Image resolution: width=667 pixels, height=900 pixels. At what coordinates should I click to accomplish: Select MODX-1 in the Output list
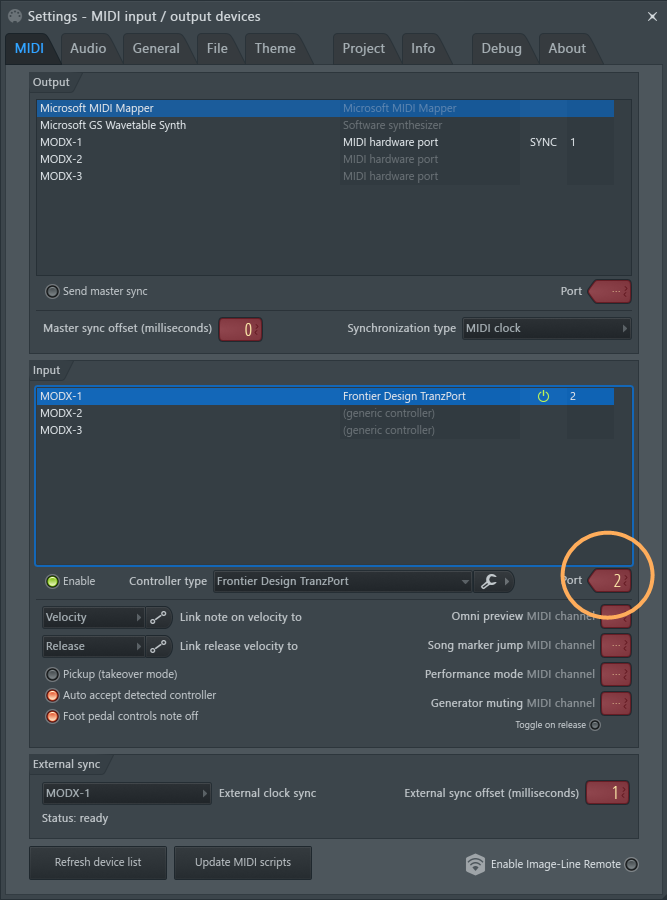[325, 142]
